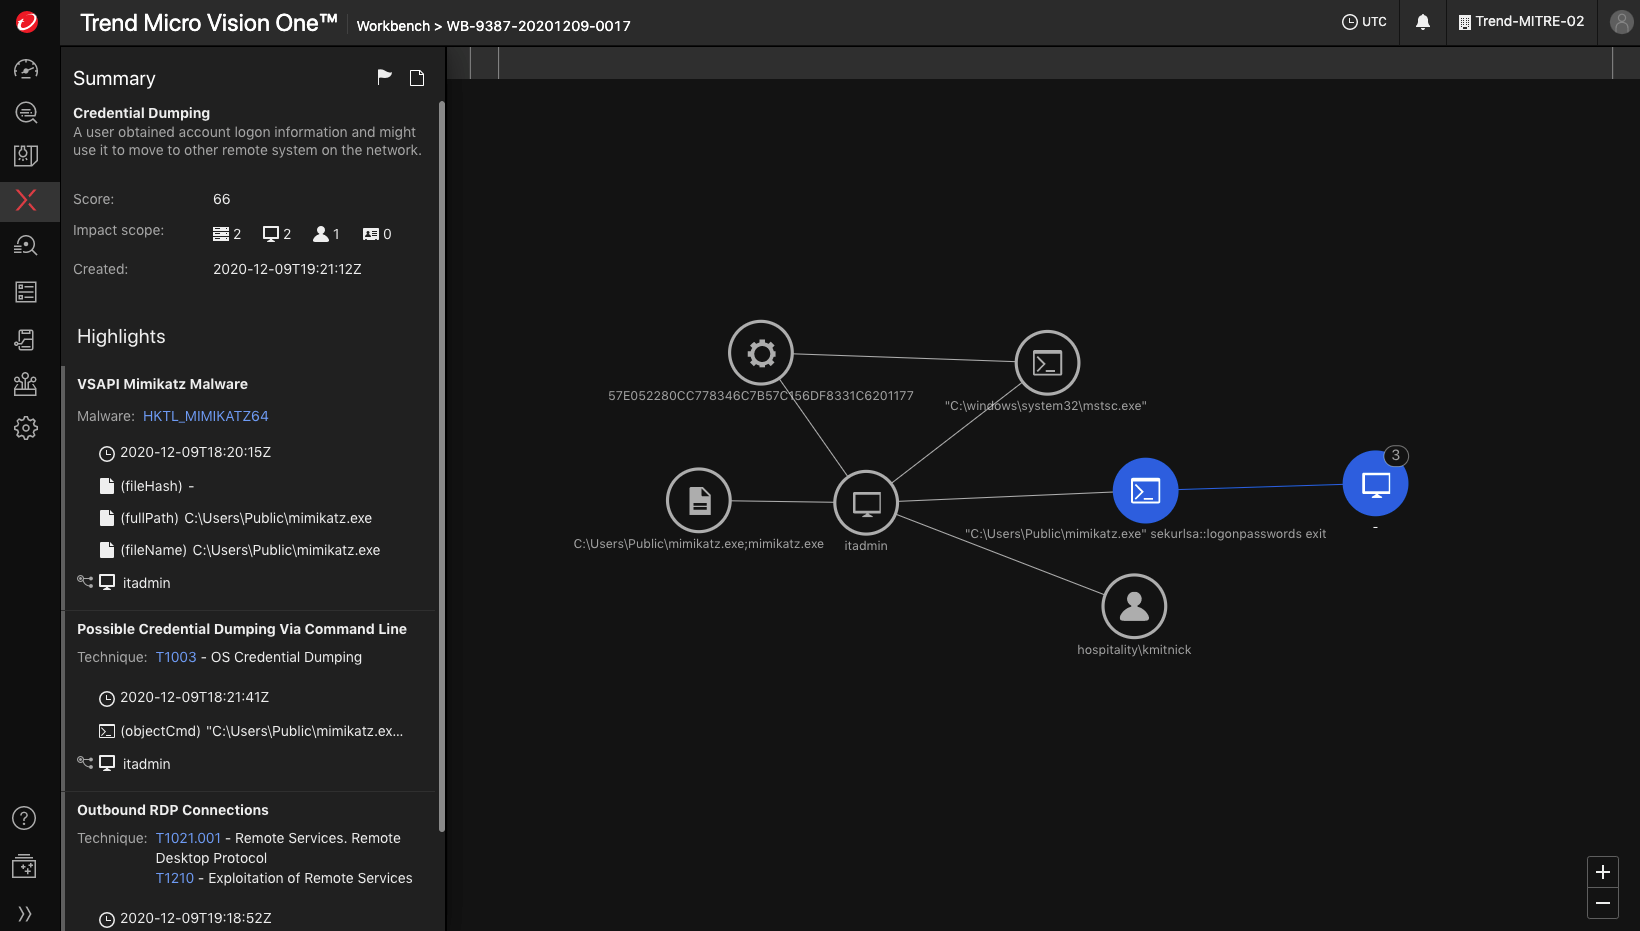Select the mstsc.exe command line node

(1047, 363)
